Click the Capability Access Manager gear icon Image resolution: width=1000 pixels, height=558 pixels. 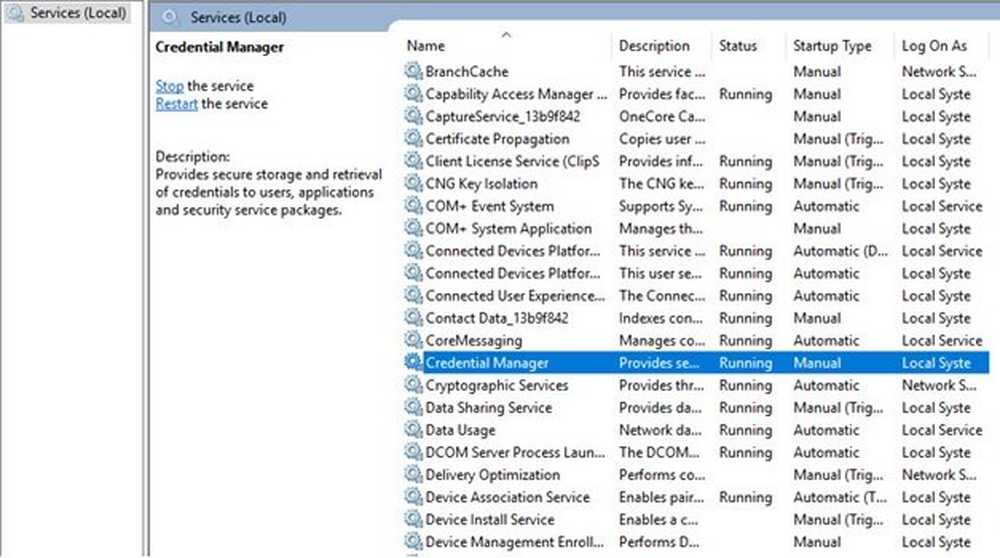413,93
